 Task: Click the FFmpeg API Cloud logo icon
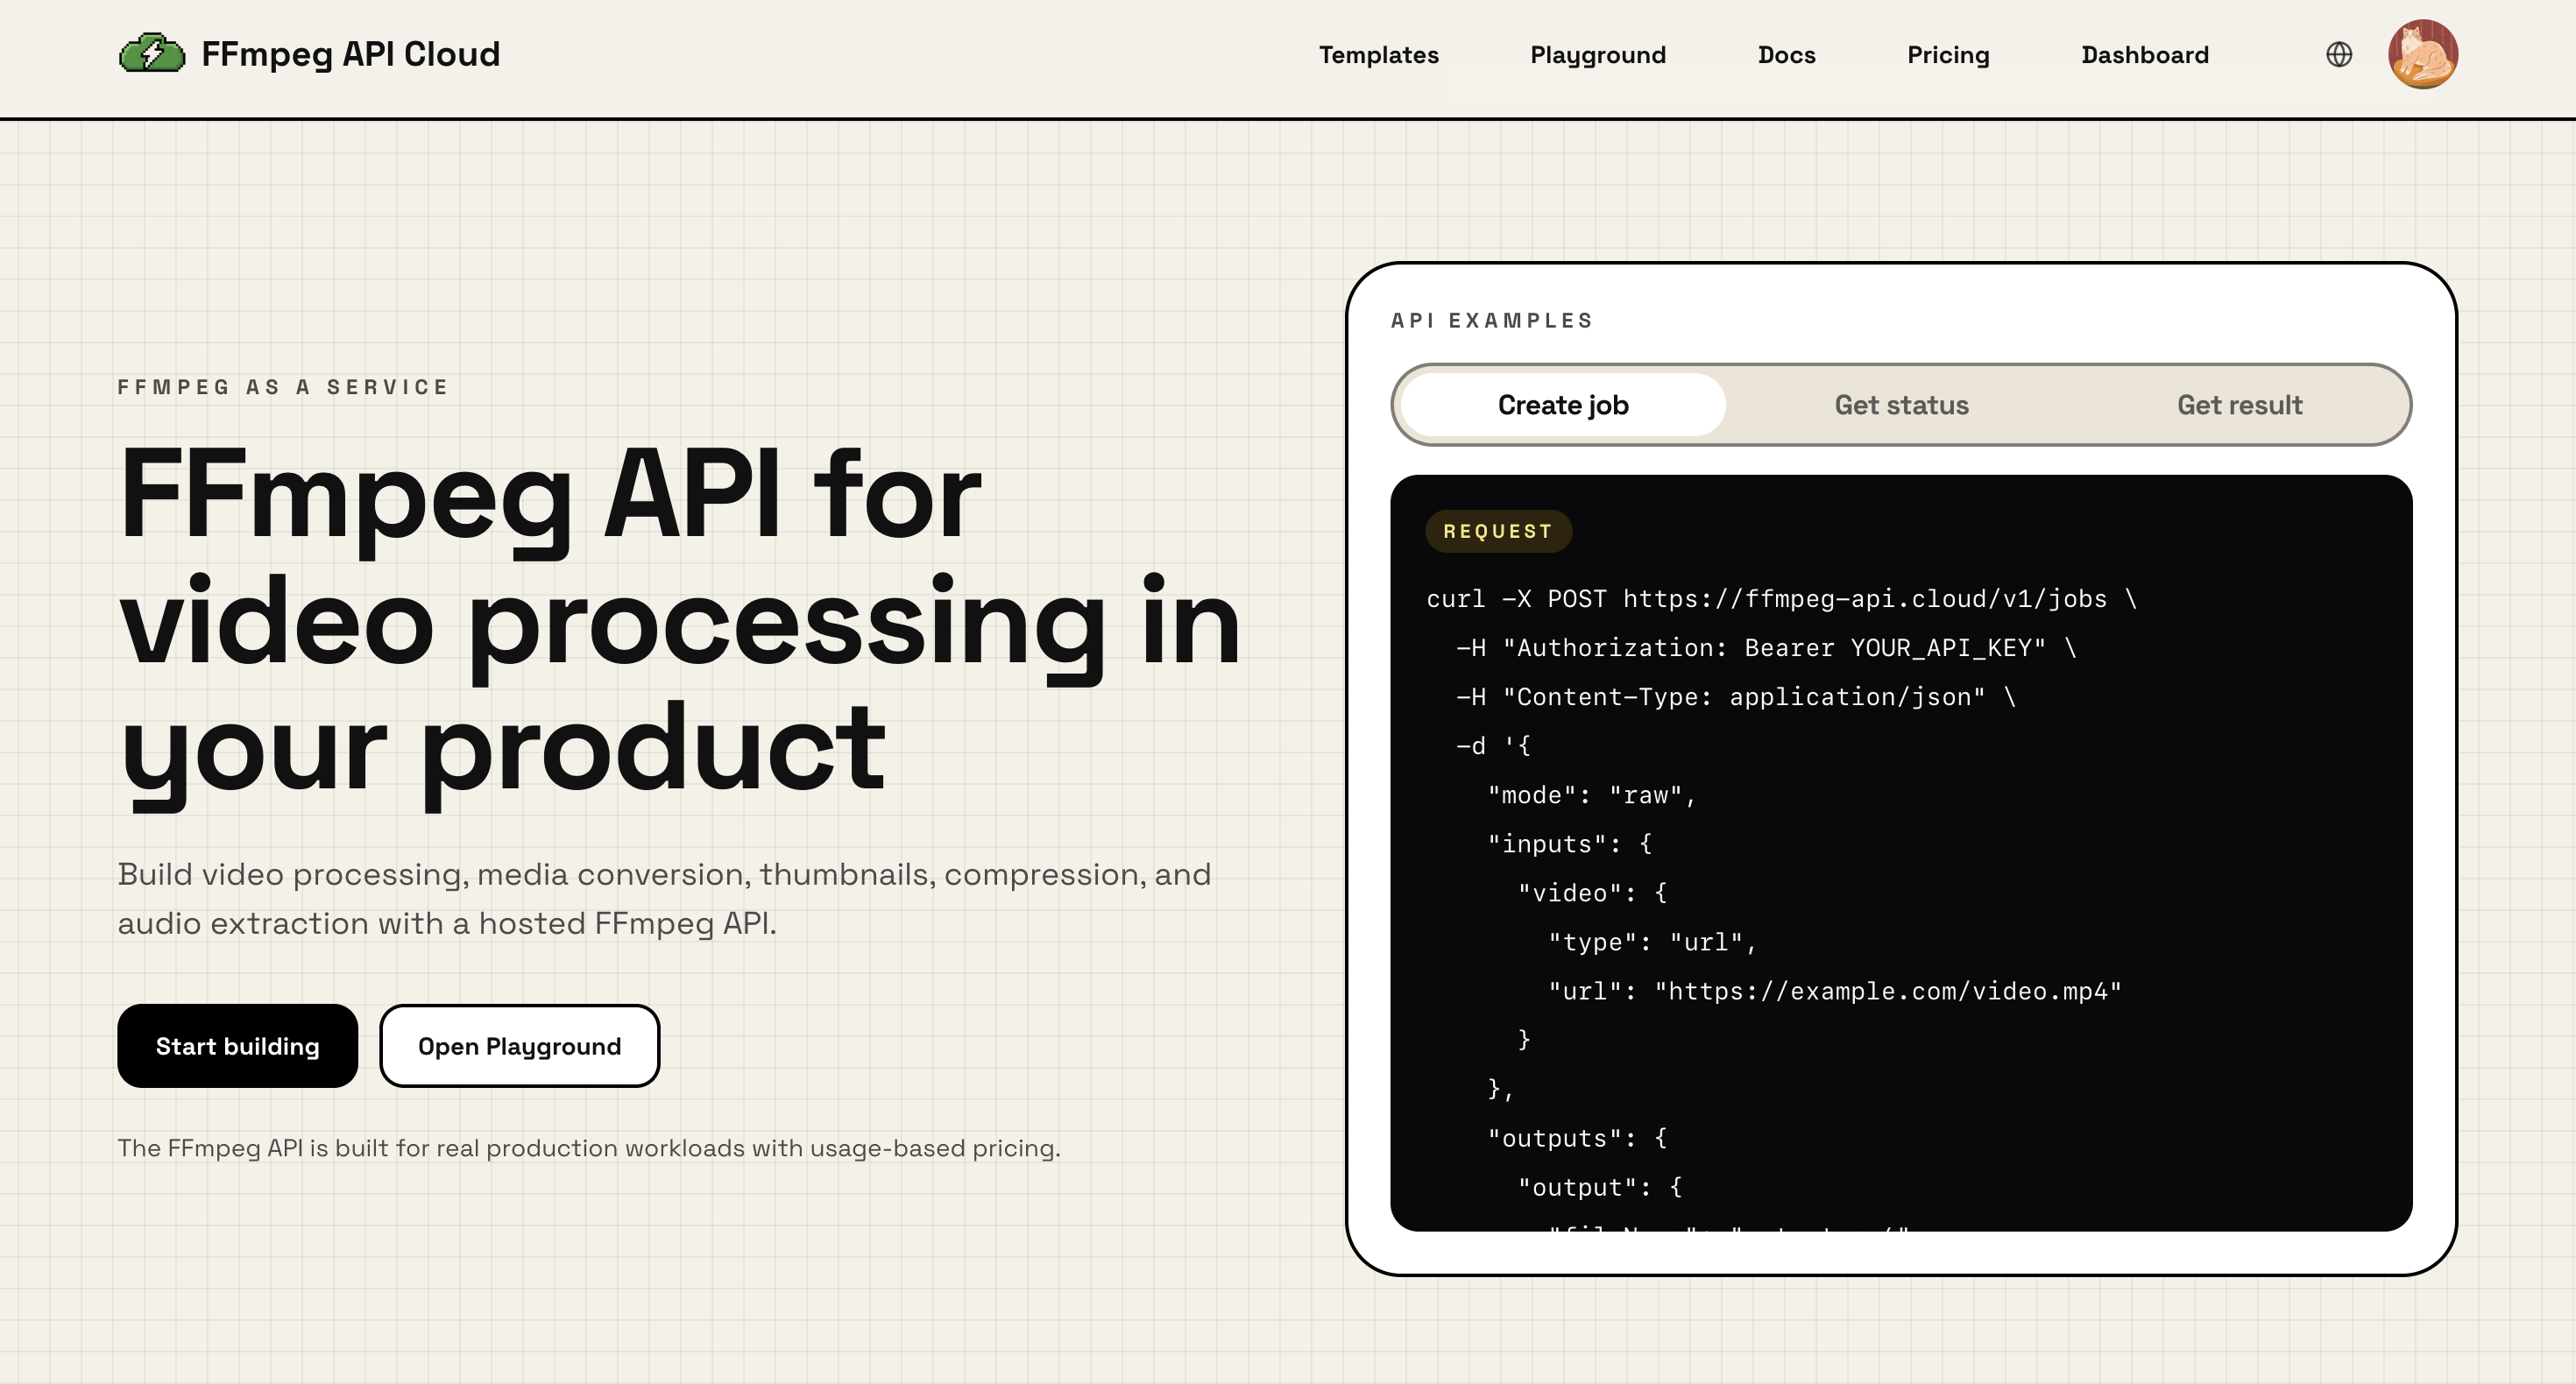click(152, 54)
